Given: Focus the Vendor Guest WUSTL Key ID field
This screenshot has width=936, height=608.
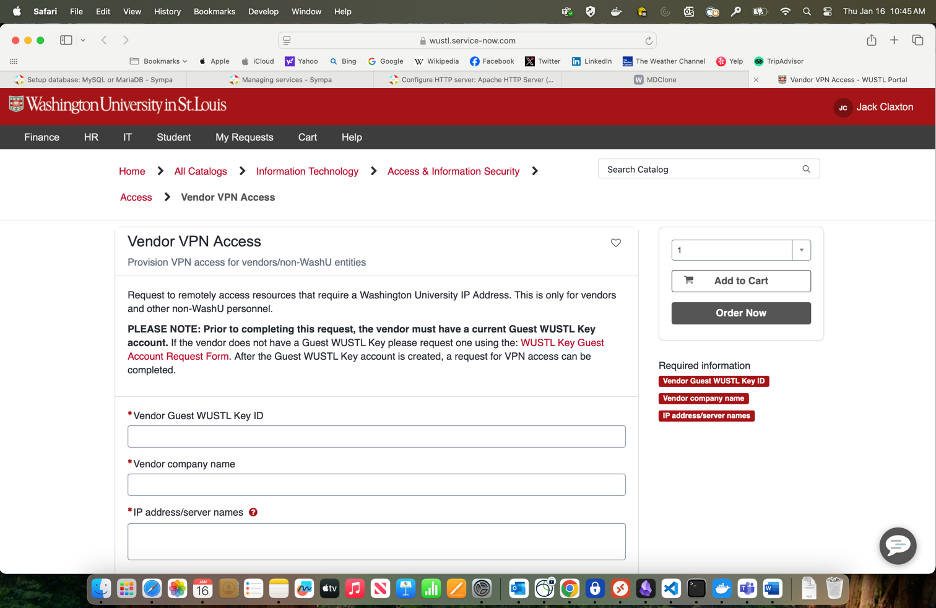Looking at the screenshot, I should point(376,437).
